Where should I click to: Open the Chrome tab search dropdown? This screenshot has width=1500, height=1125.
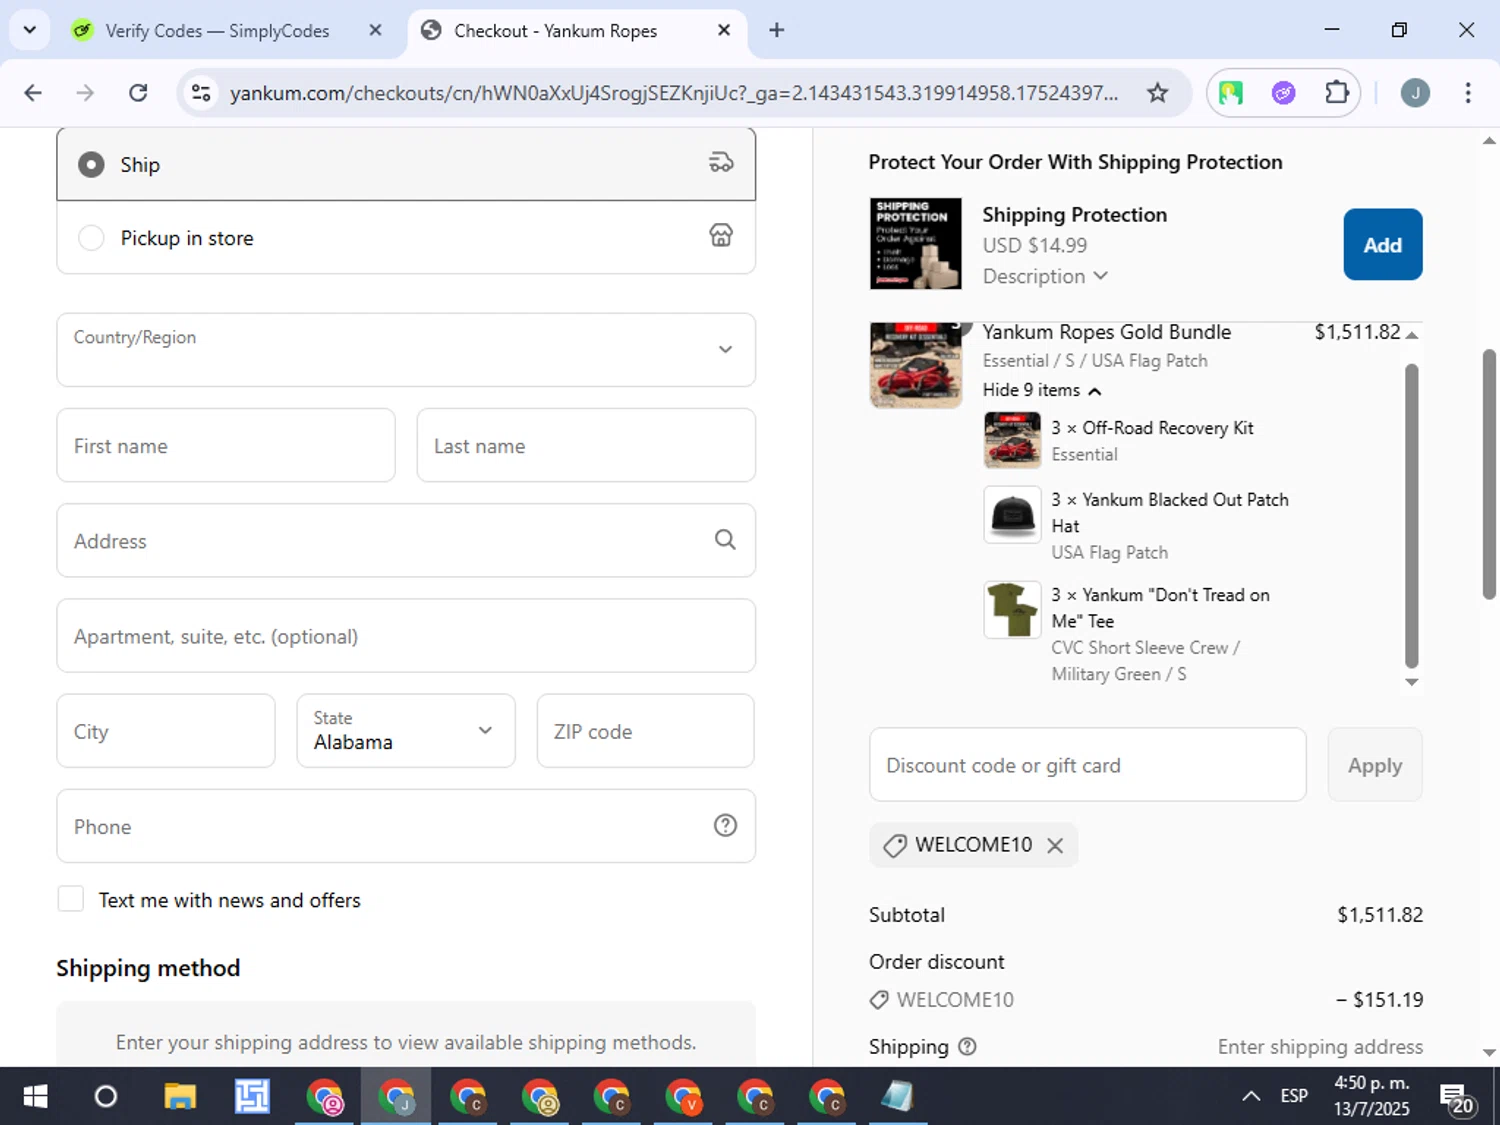click(x=30, y=30)
